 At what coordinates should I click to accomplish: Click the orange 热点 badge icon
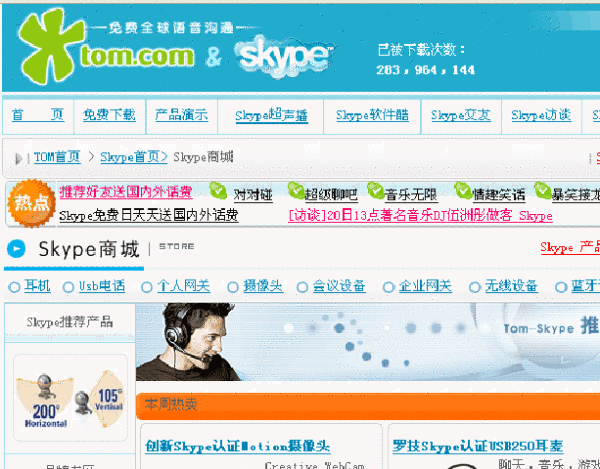pyautogui.click(x=32, y=203)
